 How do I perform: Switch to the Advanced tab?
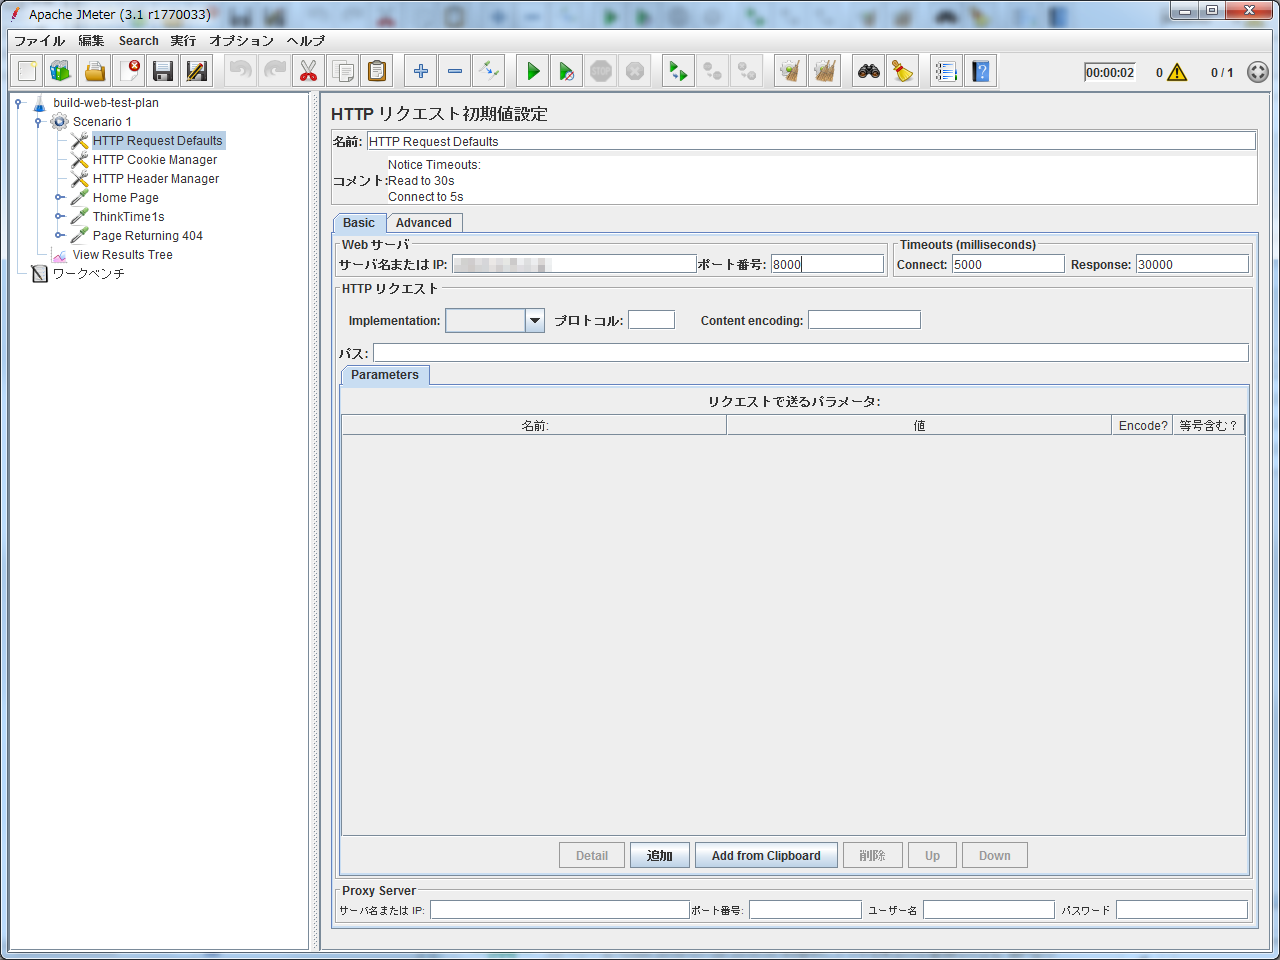(424, 223)
